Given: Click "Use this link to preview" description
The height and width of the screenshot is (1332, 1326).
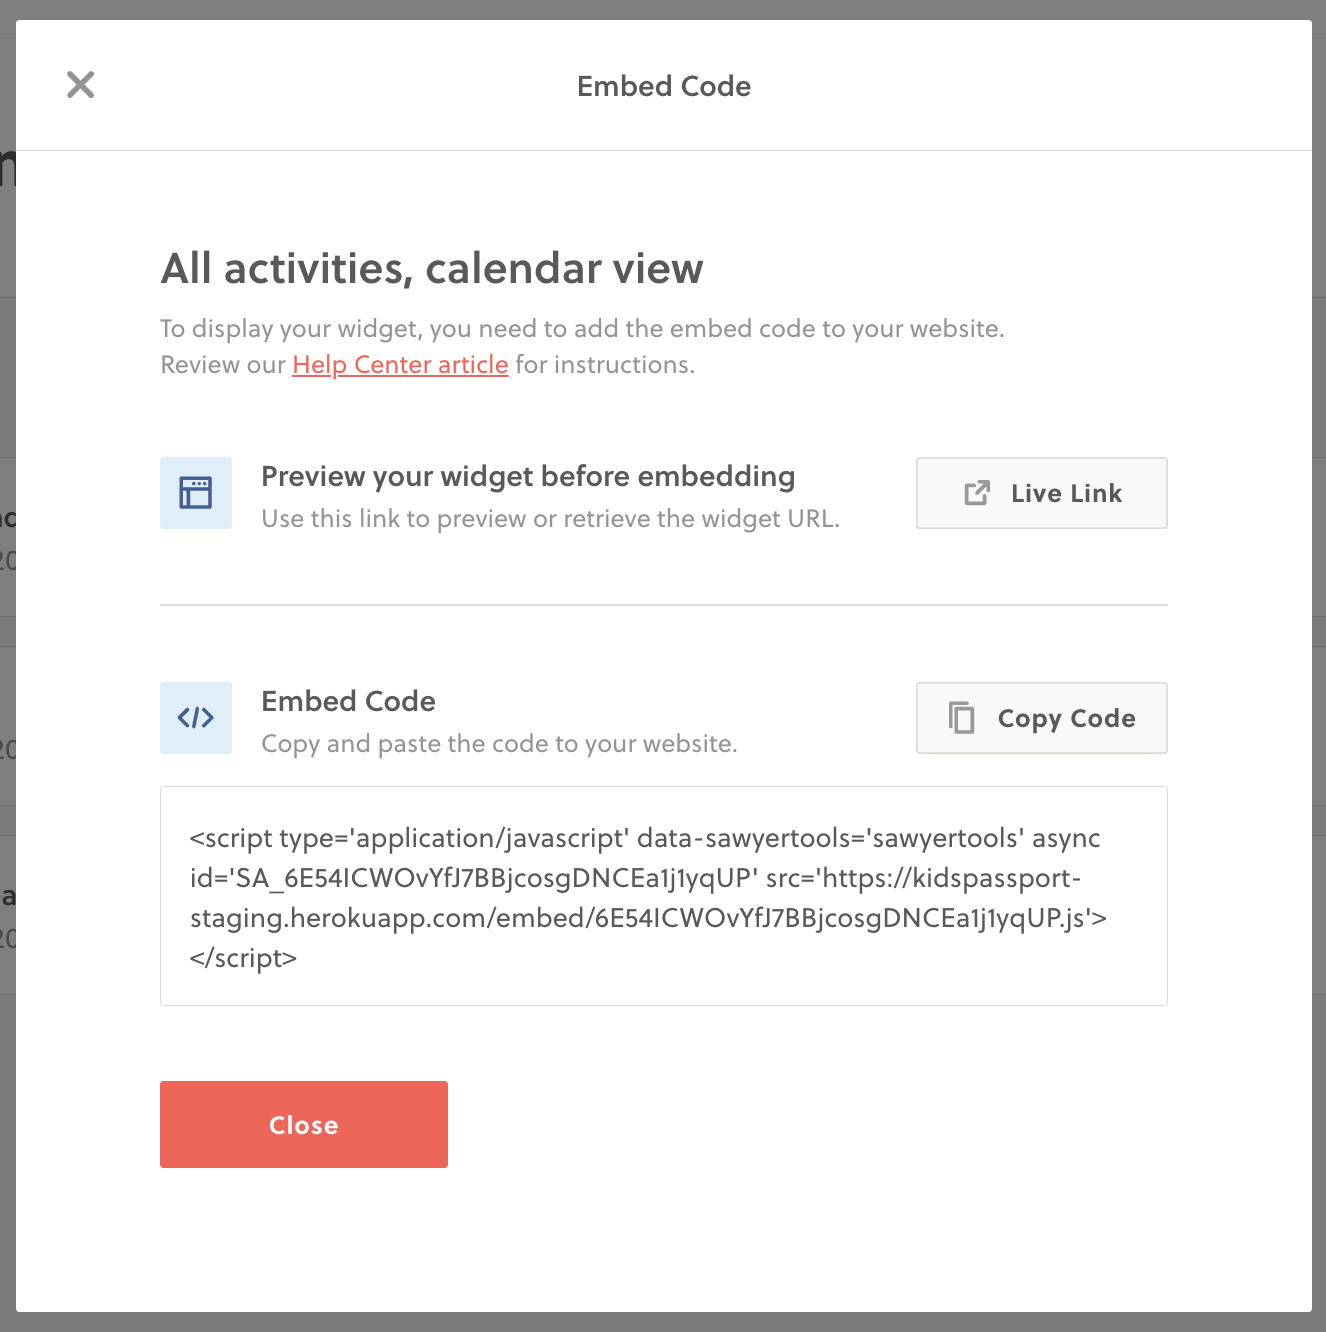Looking at the screenshot, I should [x=550, y=519].
